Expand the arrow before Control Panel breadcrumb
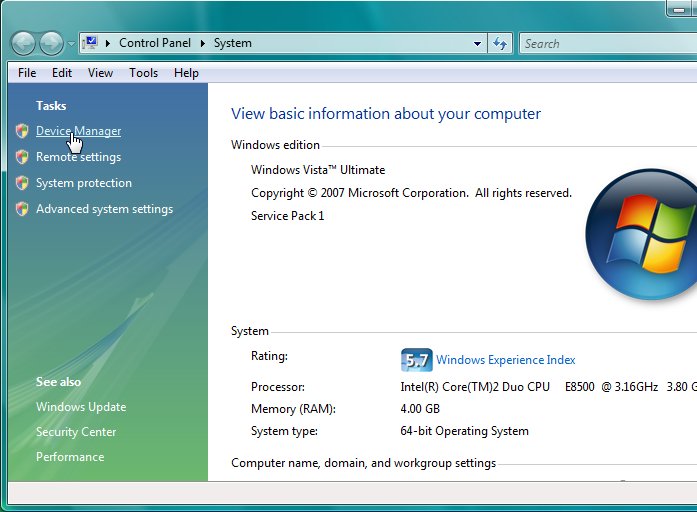Viewport: 697px width, 512px height. pyautogui.click(x=108, y=43)
